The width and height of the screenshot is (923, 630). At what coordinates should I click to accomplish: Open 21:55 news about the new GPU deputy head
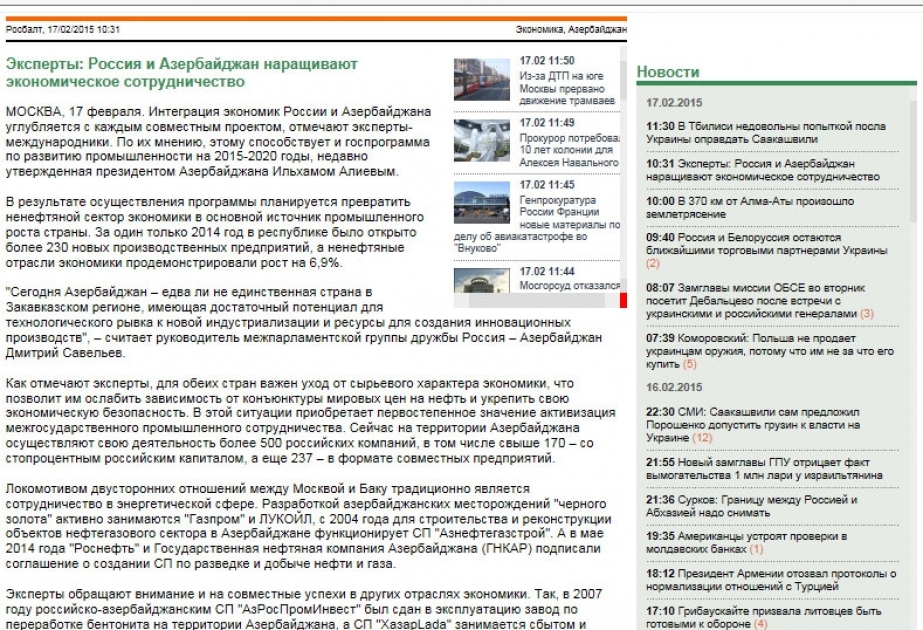coord(764,469)
